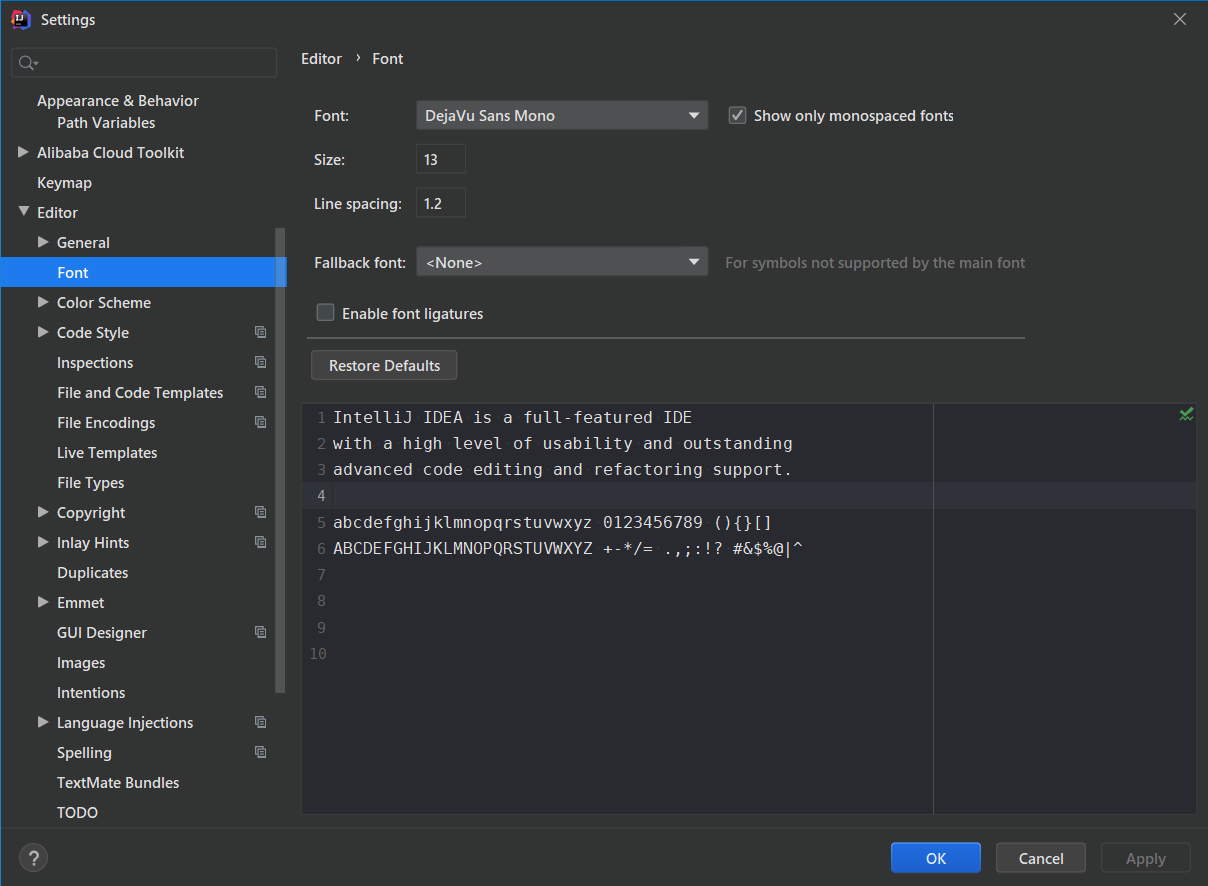Viewport: 1208px width, 886px height.
Task: Click line number 4 in preview gutter
Action: (321, 496)
